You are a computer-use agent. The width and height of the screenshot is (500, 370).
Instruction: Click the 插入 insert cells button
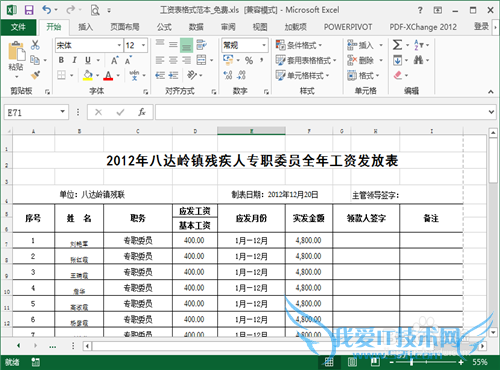[x=361, y=45]
